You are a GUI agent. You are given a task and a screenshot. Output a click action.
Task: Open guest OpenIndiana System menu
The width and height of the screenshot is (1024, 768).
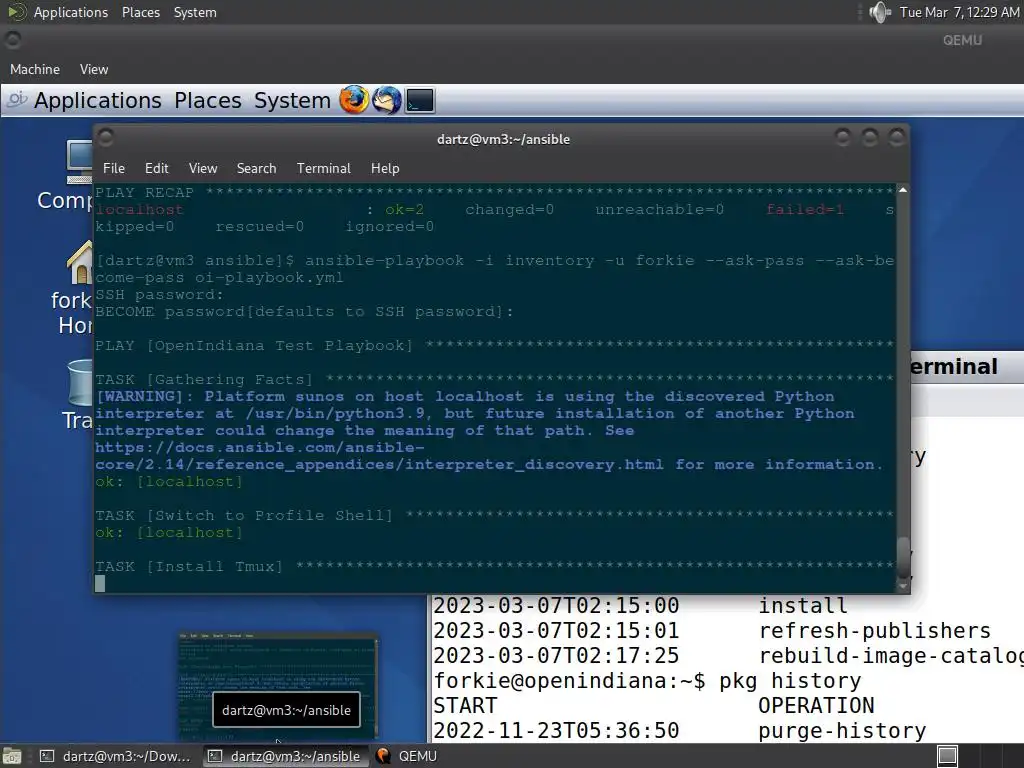click(292, 101)
